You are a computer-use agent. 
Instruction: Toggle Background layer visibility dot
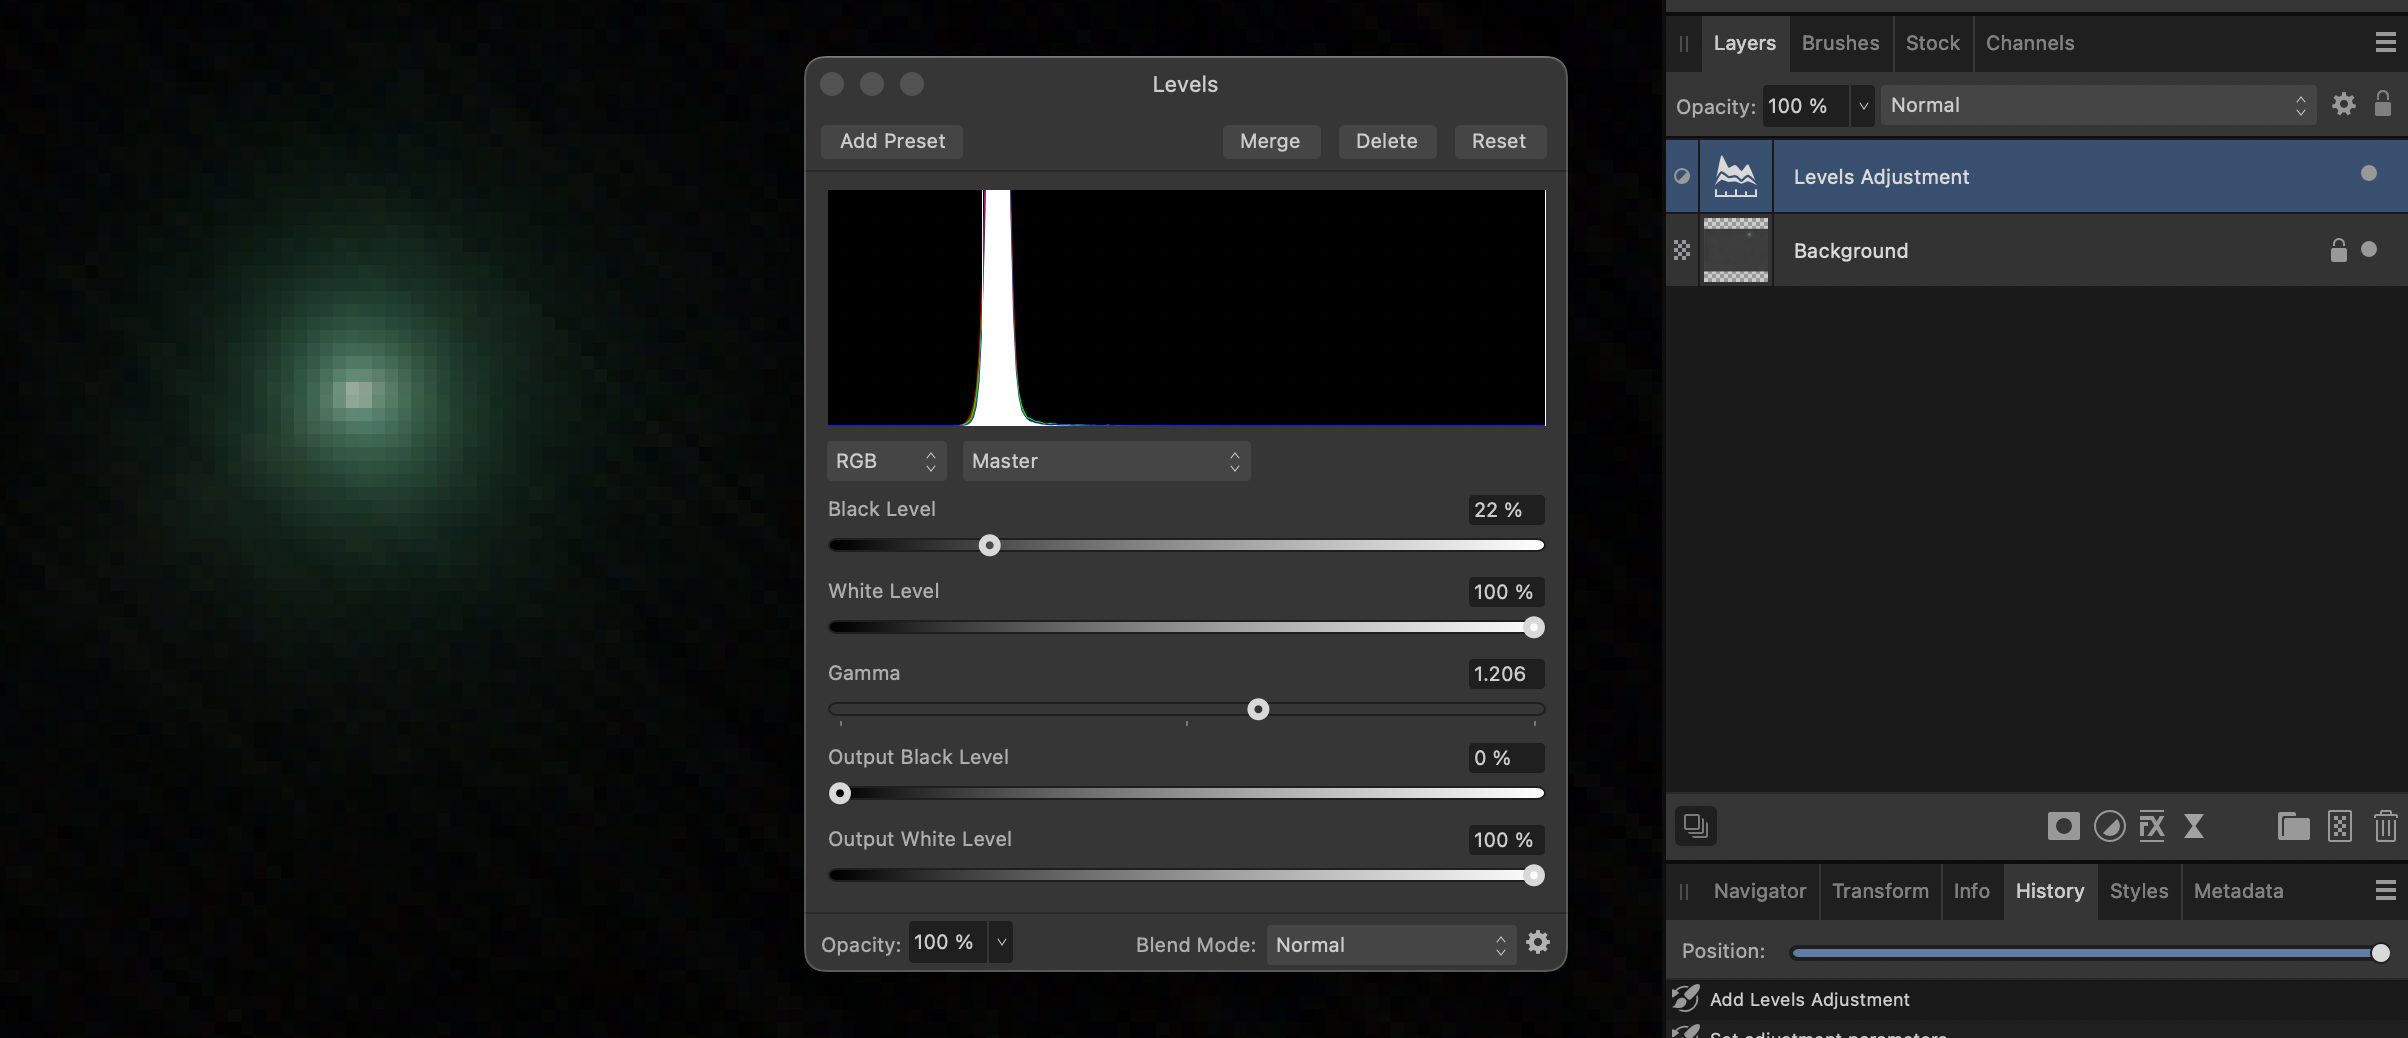point(2368,250)
